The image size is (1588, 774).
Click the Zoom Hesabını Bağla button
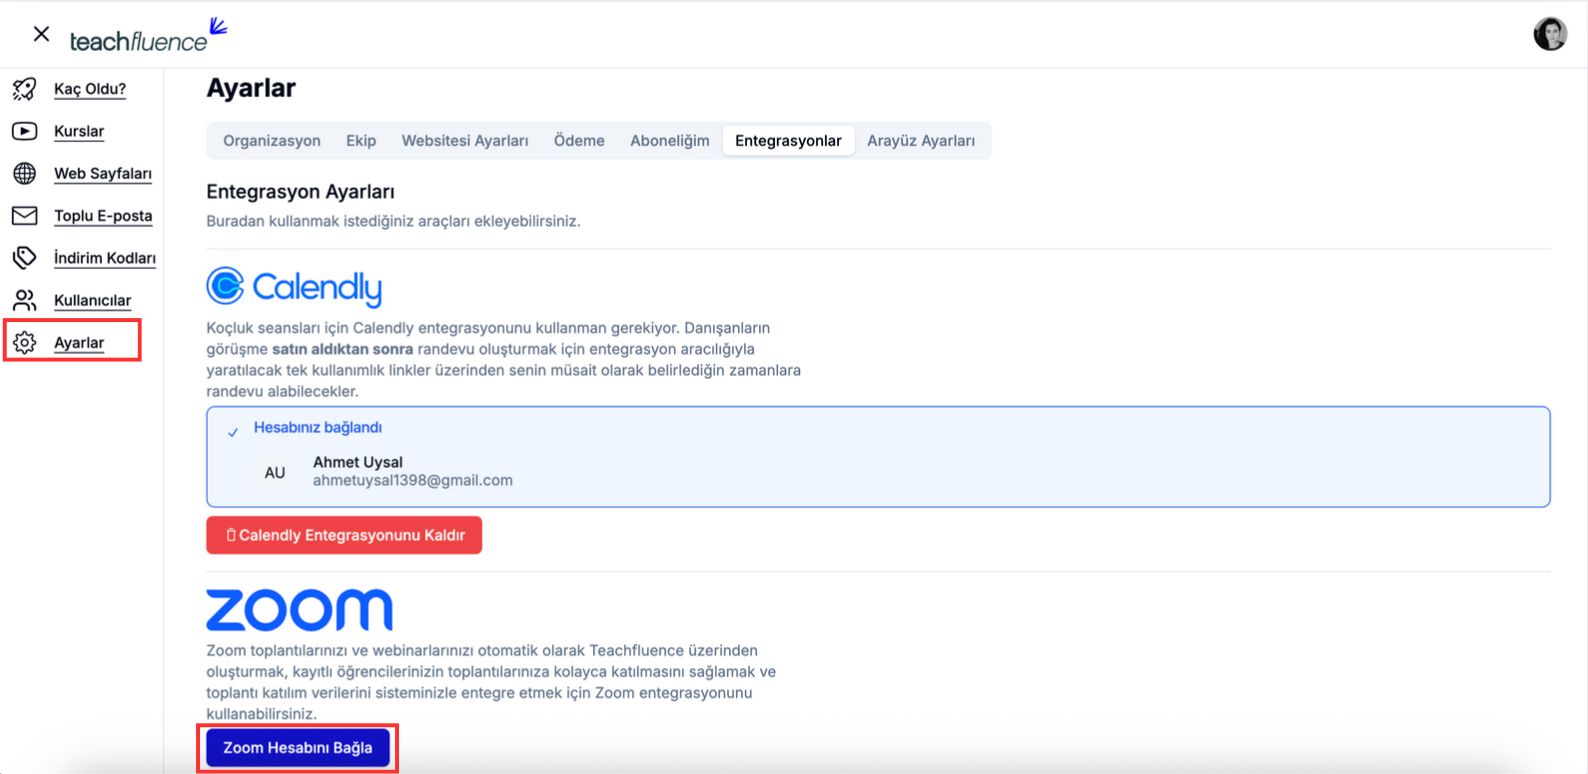[x=298, y=748]
